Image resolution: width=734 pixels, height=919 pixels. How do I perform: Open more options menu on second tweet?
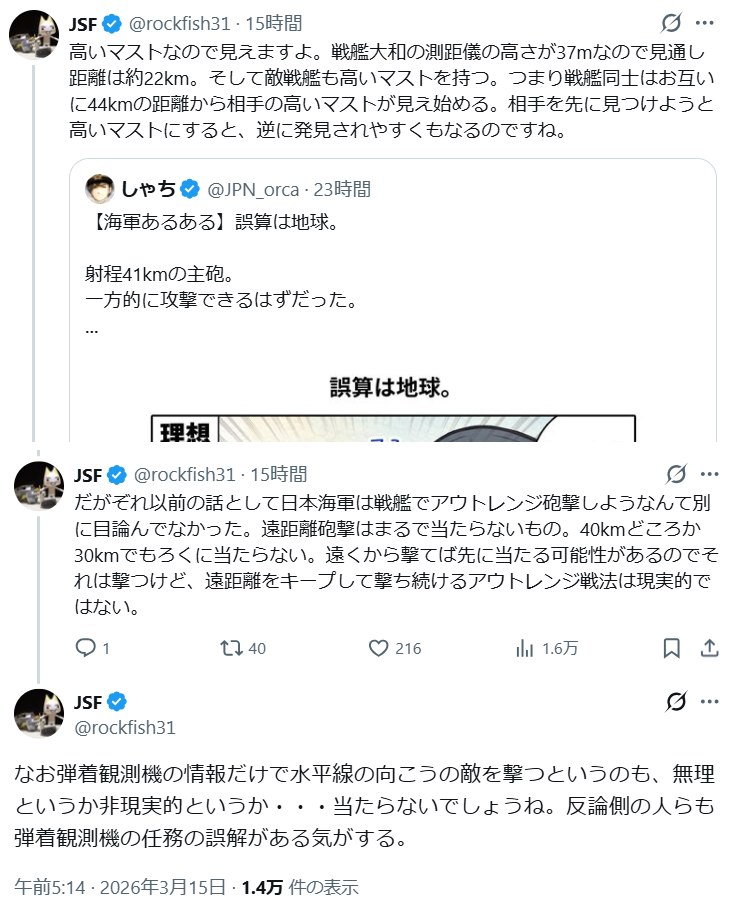[708, 474]
